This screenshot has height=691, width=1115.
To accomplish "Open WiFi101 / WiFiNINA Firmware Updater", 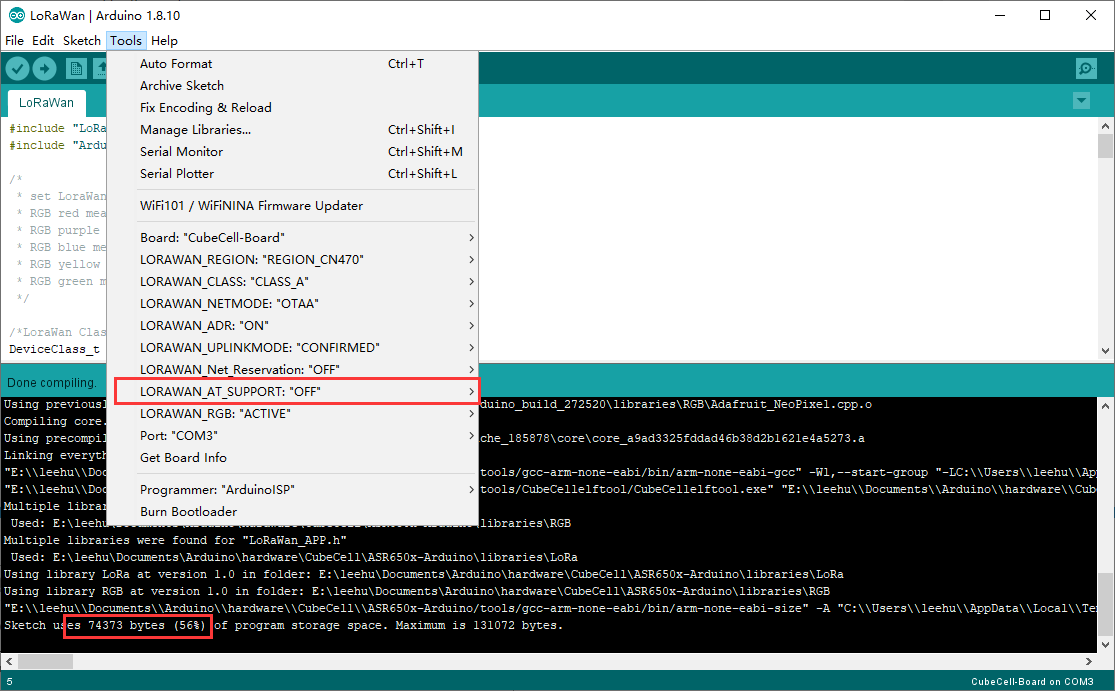I will coord(293,206).
